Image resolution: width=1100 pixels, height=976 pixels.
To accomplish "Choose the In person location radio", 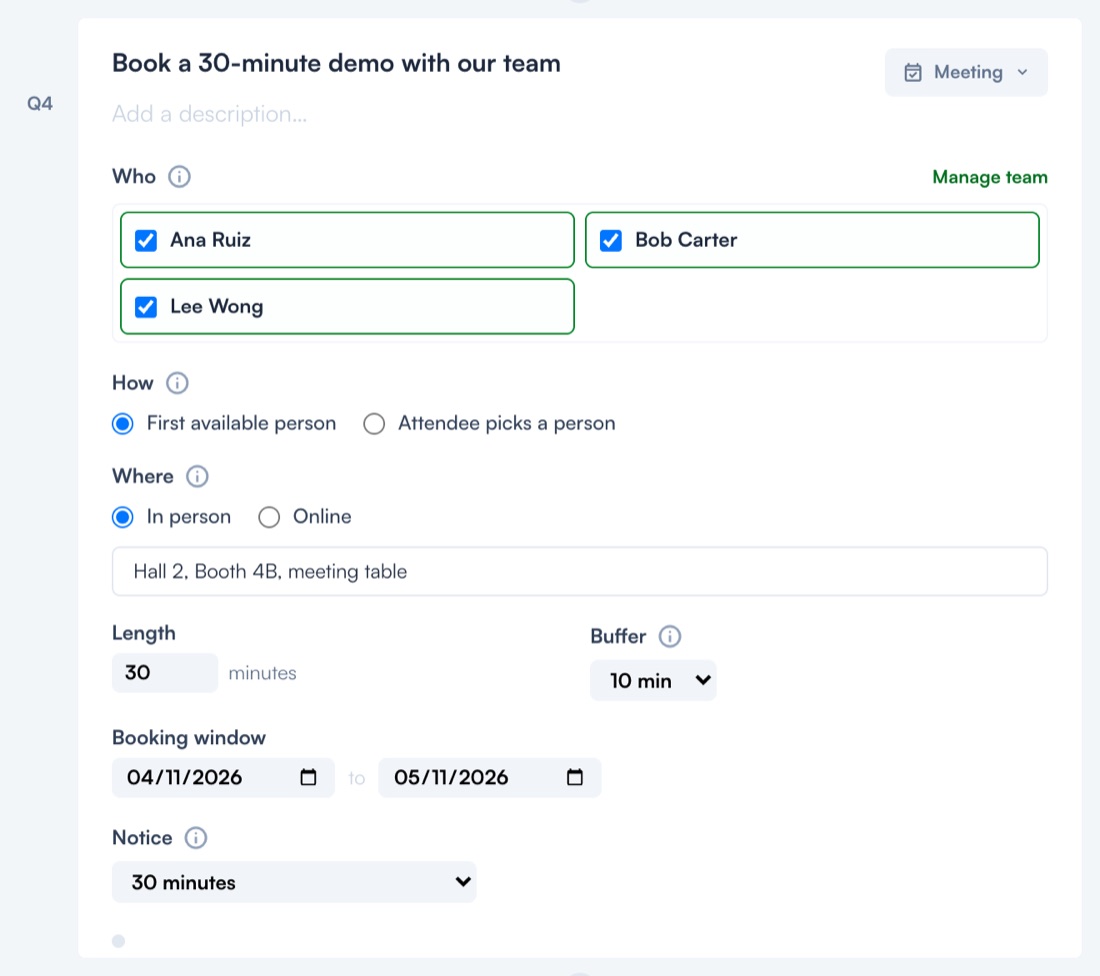I will pos(123,517).
